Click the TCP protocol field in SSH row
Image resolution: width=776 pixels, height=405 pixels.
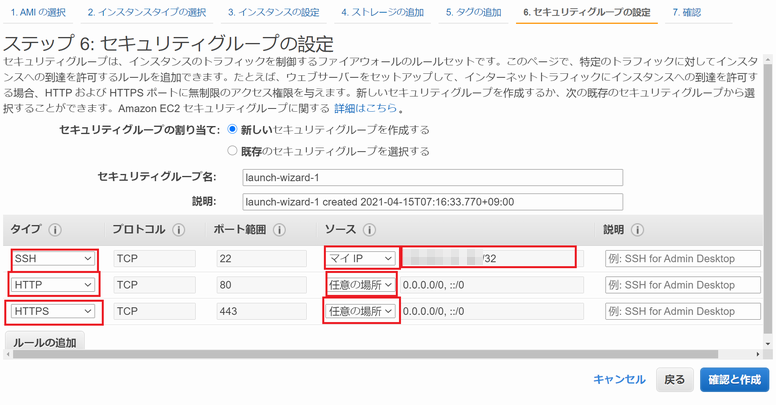coord(154,258)
